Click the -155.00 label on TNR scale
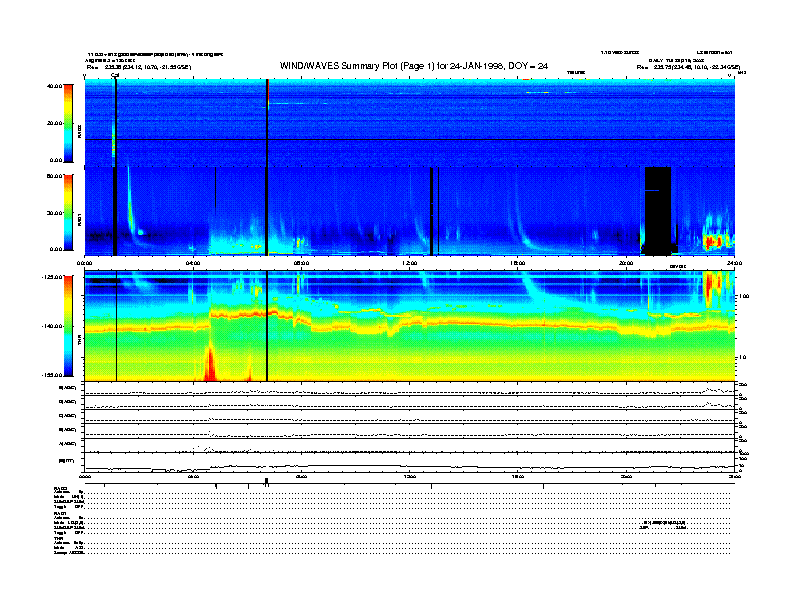The width and height of the screenshot is (792, 612). point(52,375)
